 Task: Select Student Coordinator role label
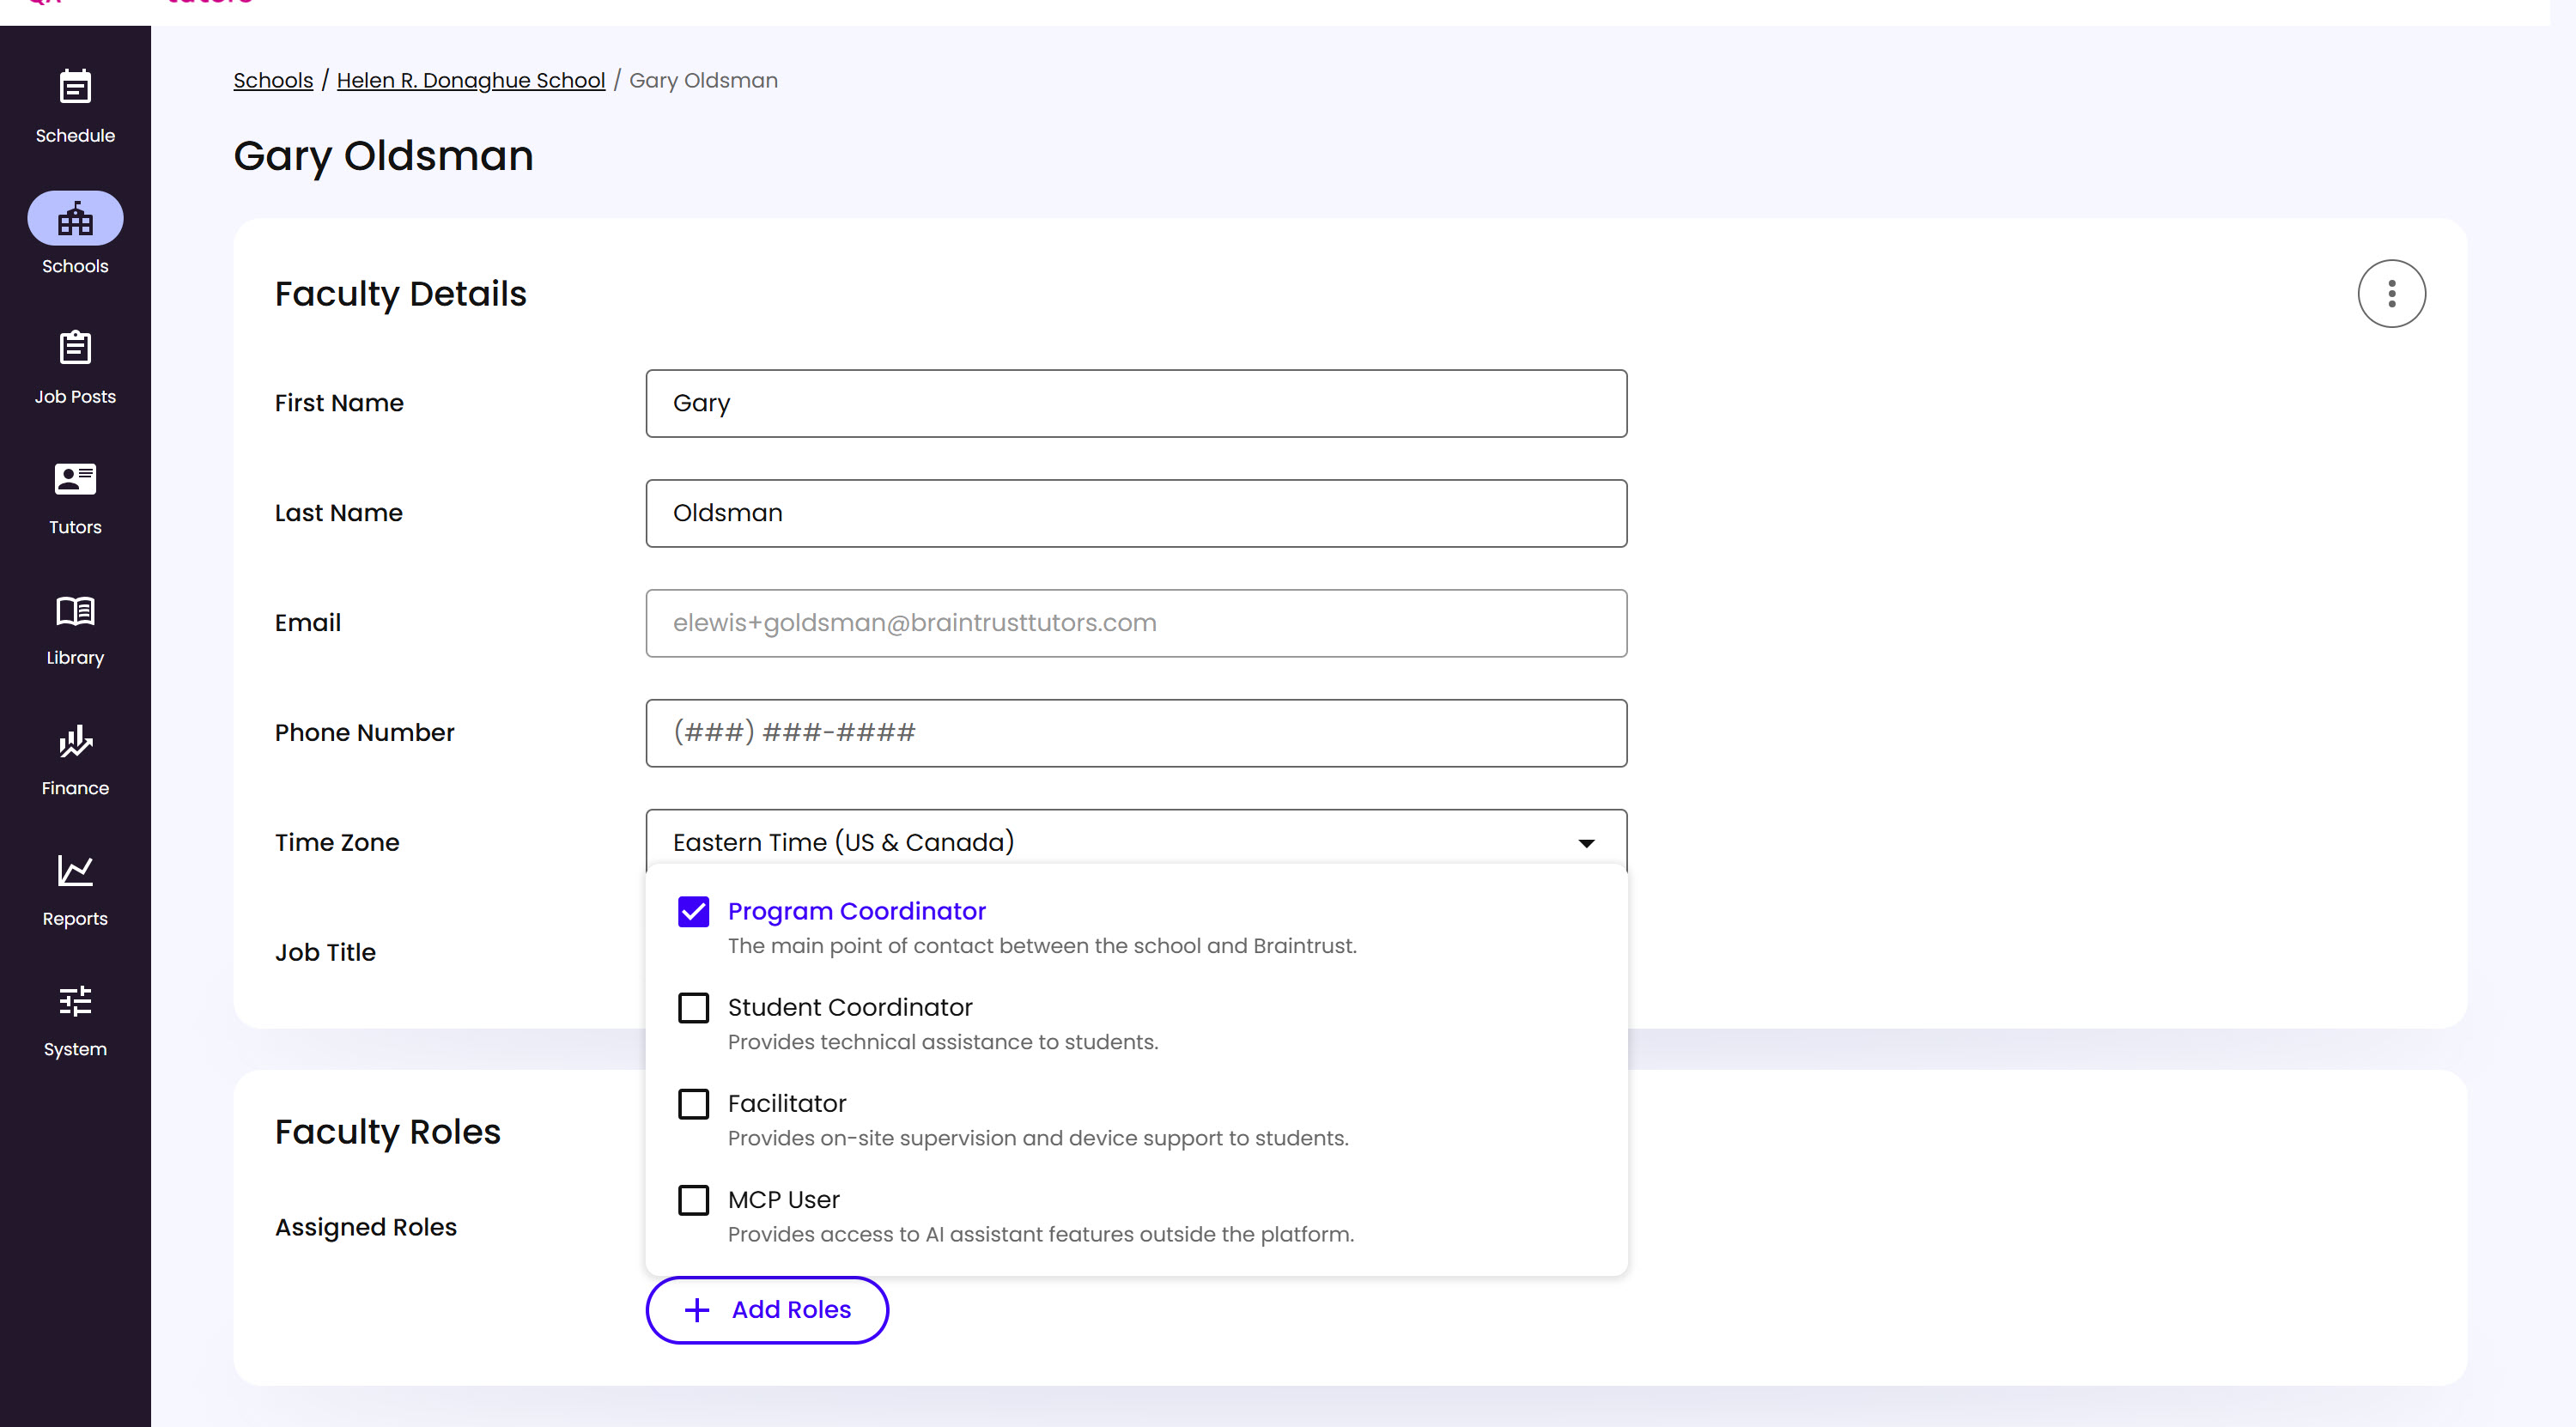(x=850, y=1007)
